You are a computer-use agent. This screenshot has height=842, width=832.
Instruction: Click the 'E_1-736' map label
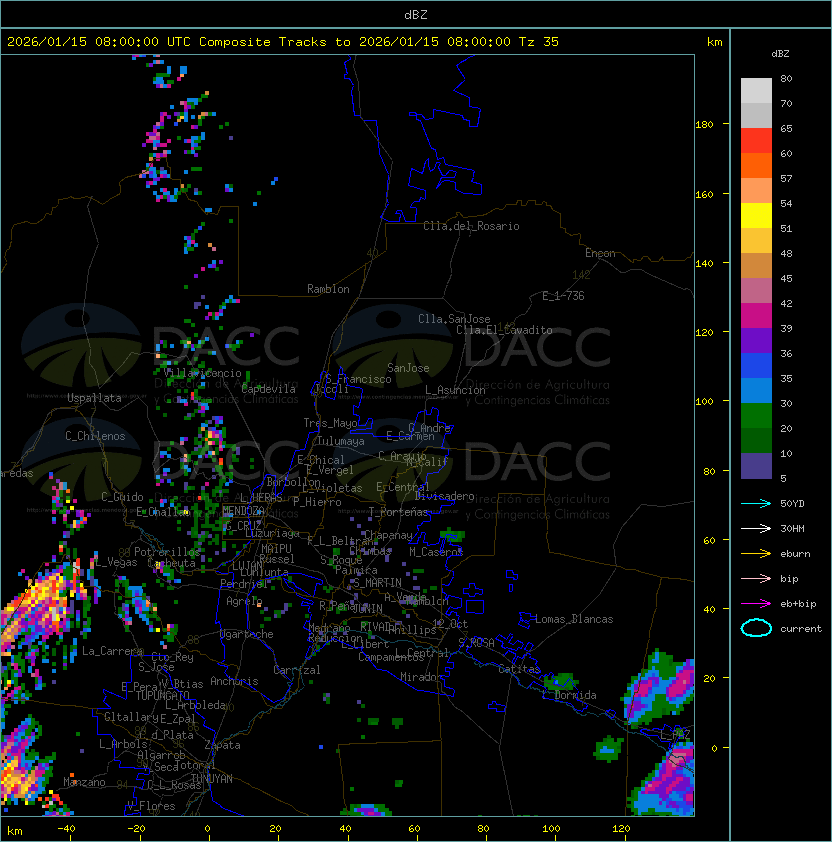coord(563,296)
